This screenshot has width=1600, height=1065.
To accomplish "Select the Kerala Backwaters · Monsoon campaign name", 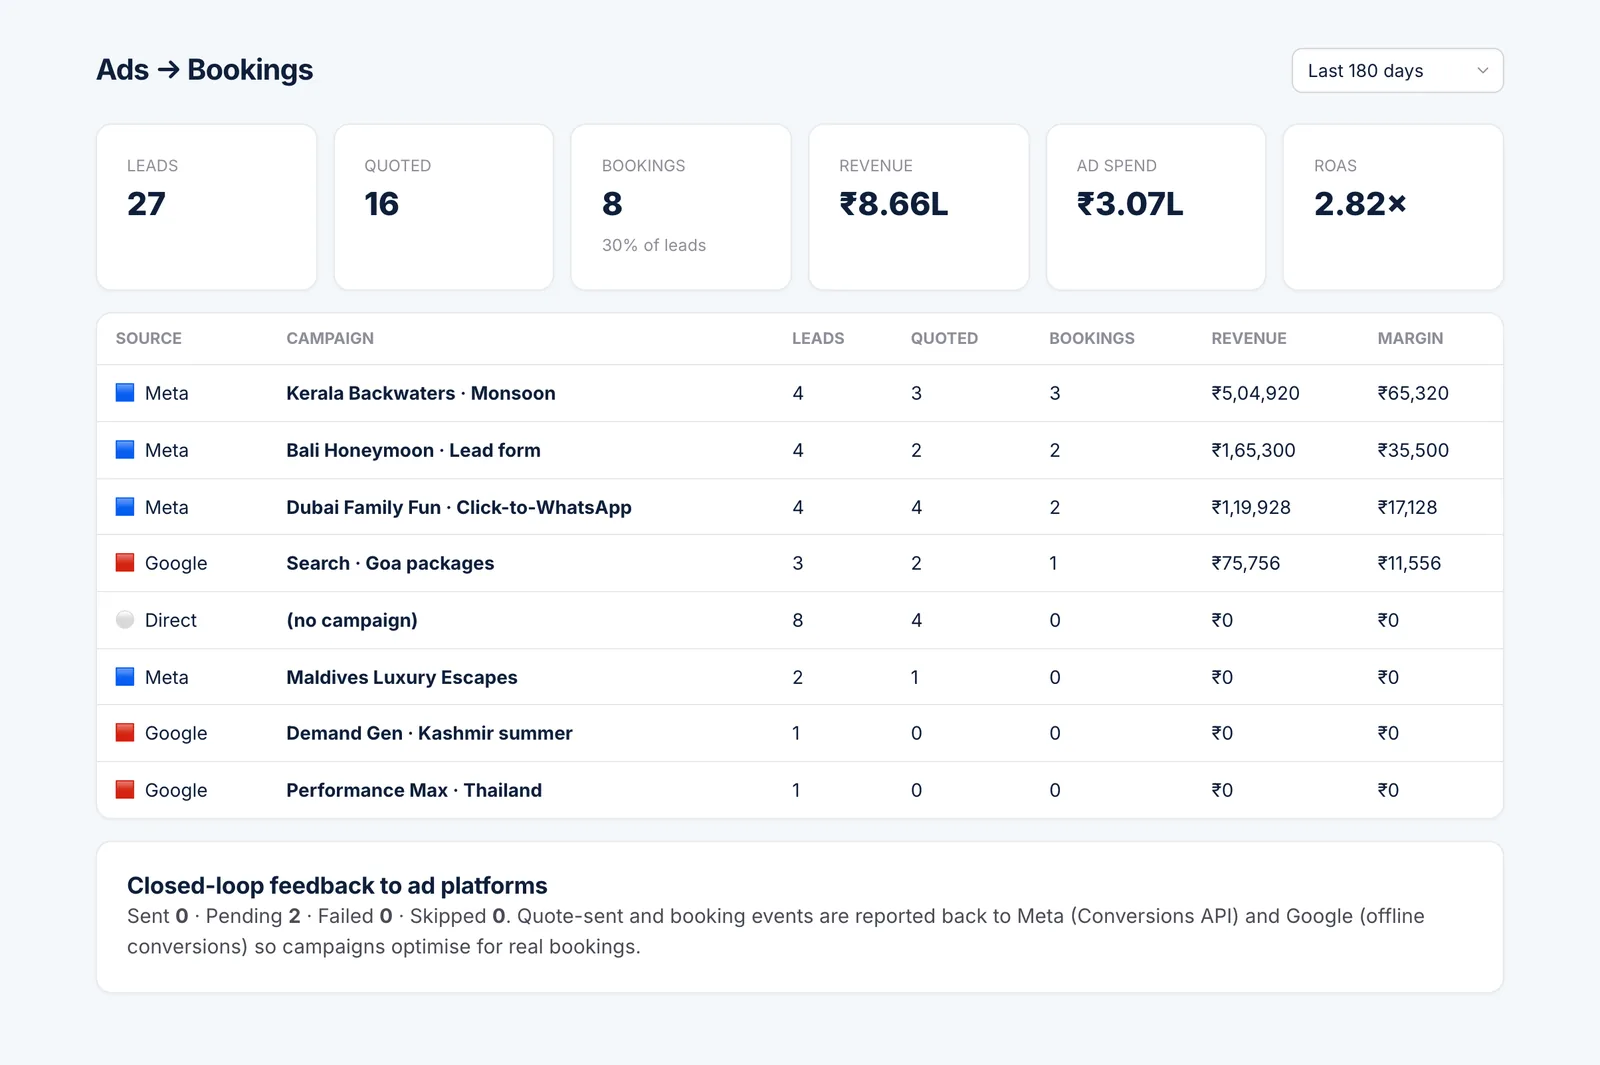I will point(421,393).
